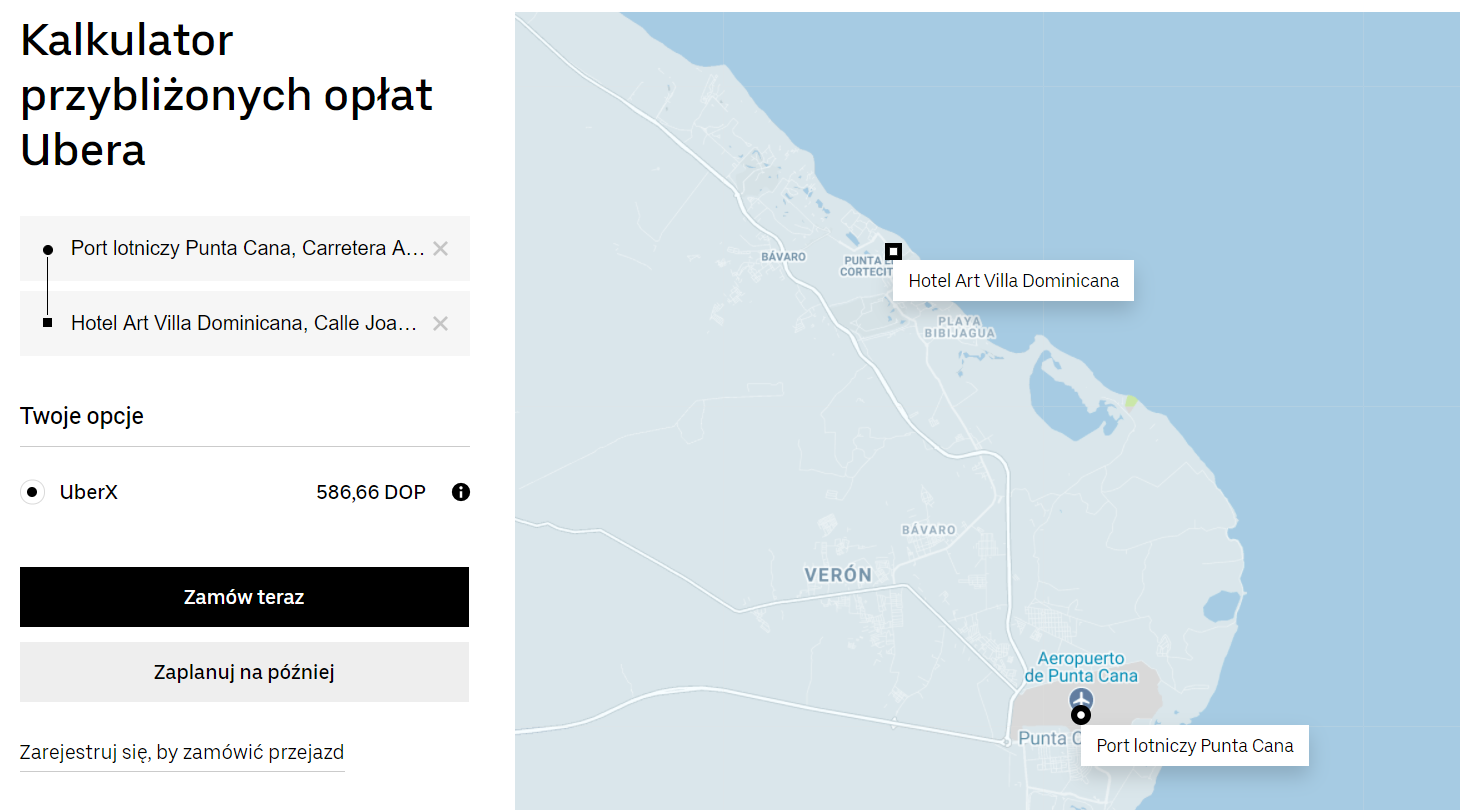This screenshot has height=810, width=1463.
Task: Click the Port lotniczy Punta Cana map label
Action: pyautogui.click(x=1194, y=746)
